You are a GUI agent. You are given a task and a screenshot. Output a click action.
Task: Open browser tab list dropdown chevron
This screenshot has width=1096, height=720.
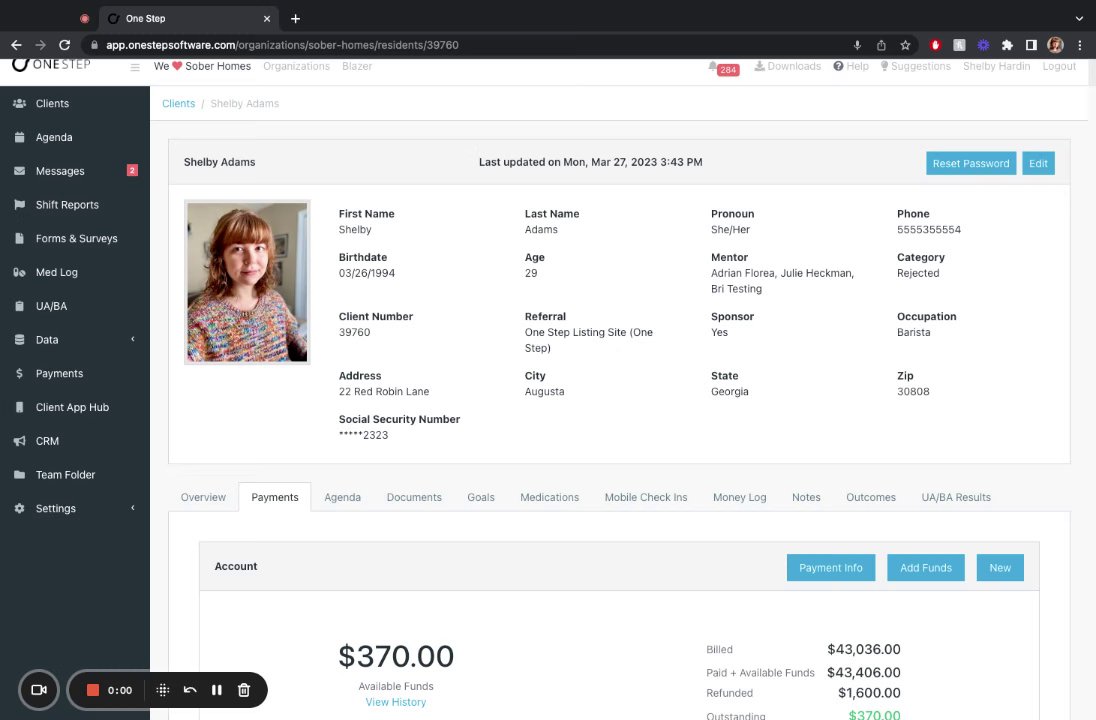pyautogui.click(x=1079, y=18)
